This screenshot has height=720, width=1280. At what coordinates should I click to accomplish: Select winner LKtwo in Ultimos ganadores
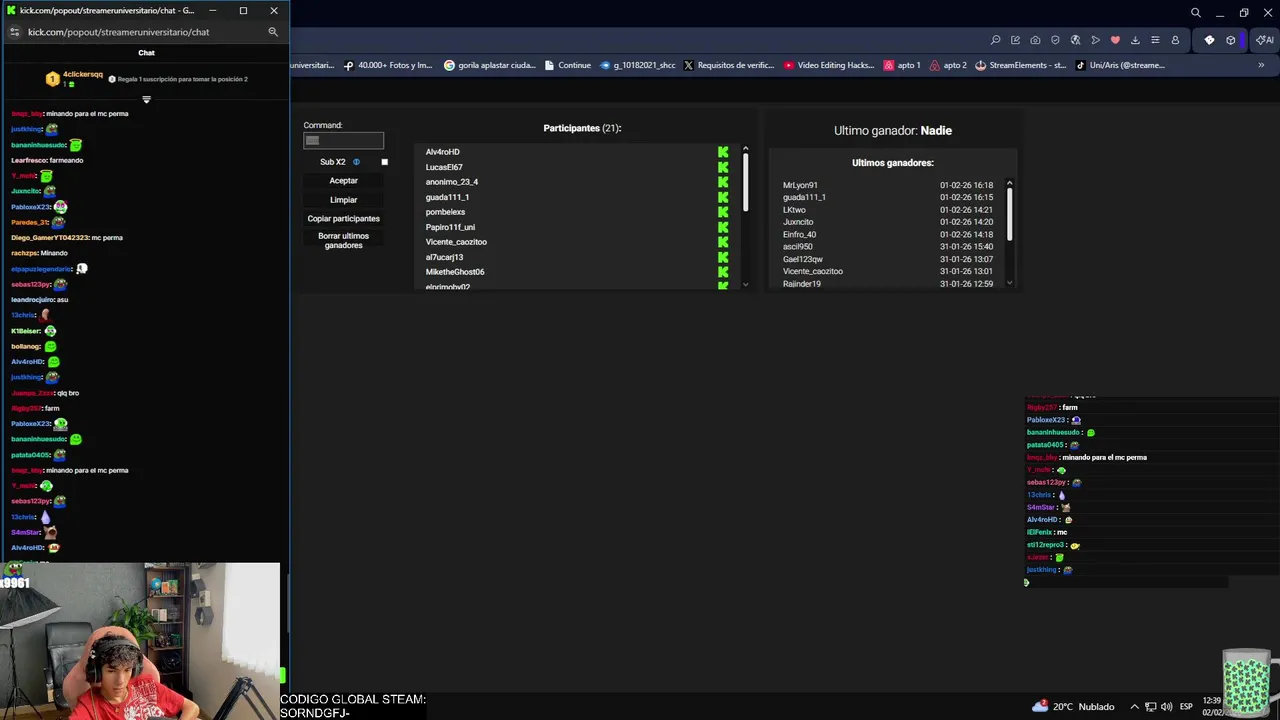[794, 210]
